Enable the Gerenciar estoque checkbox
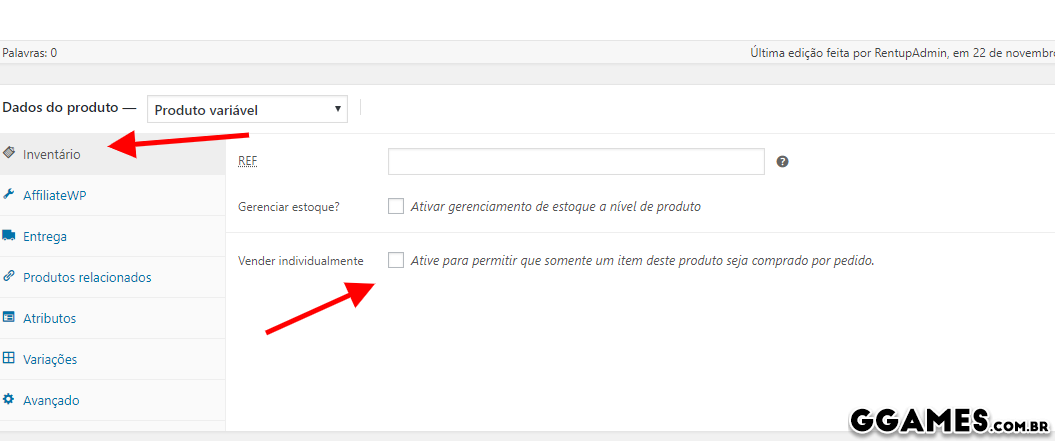Screen dimensions: 1055x441 pyautogui.click(x=396, y=207)
